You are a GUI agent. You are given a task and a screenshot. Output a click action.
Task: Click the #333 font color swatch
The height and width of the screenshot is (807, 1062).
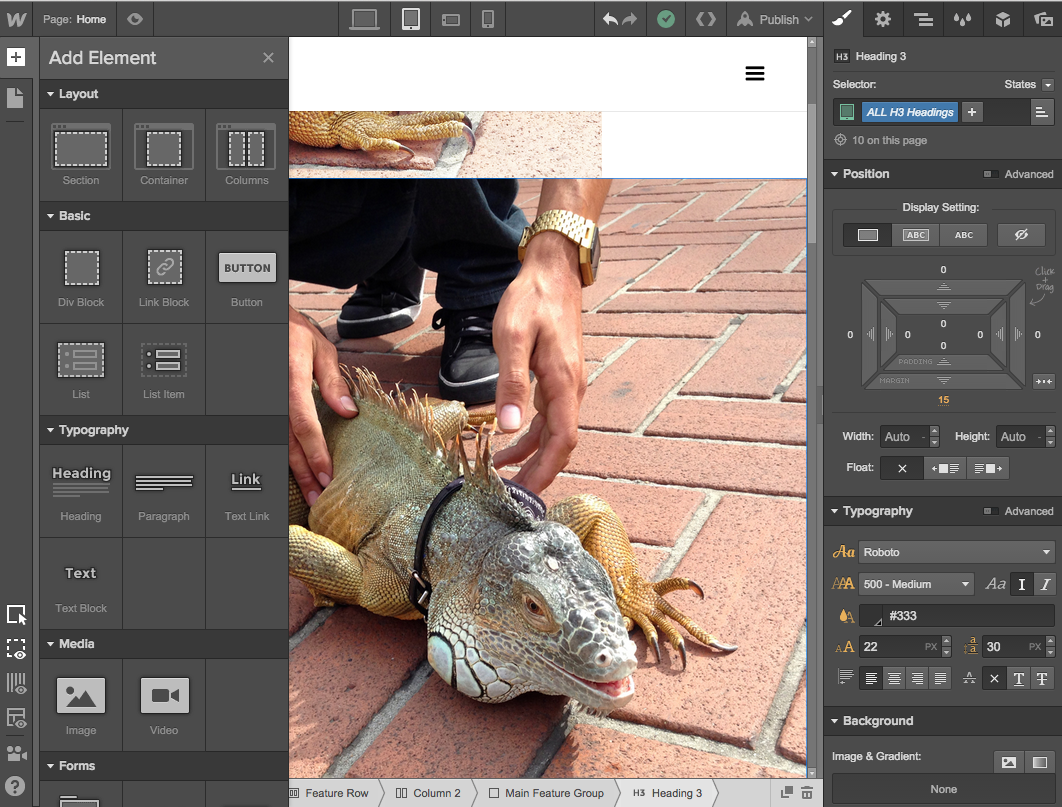(x=871, y=616)
